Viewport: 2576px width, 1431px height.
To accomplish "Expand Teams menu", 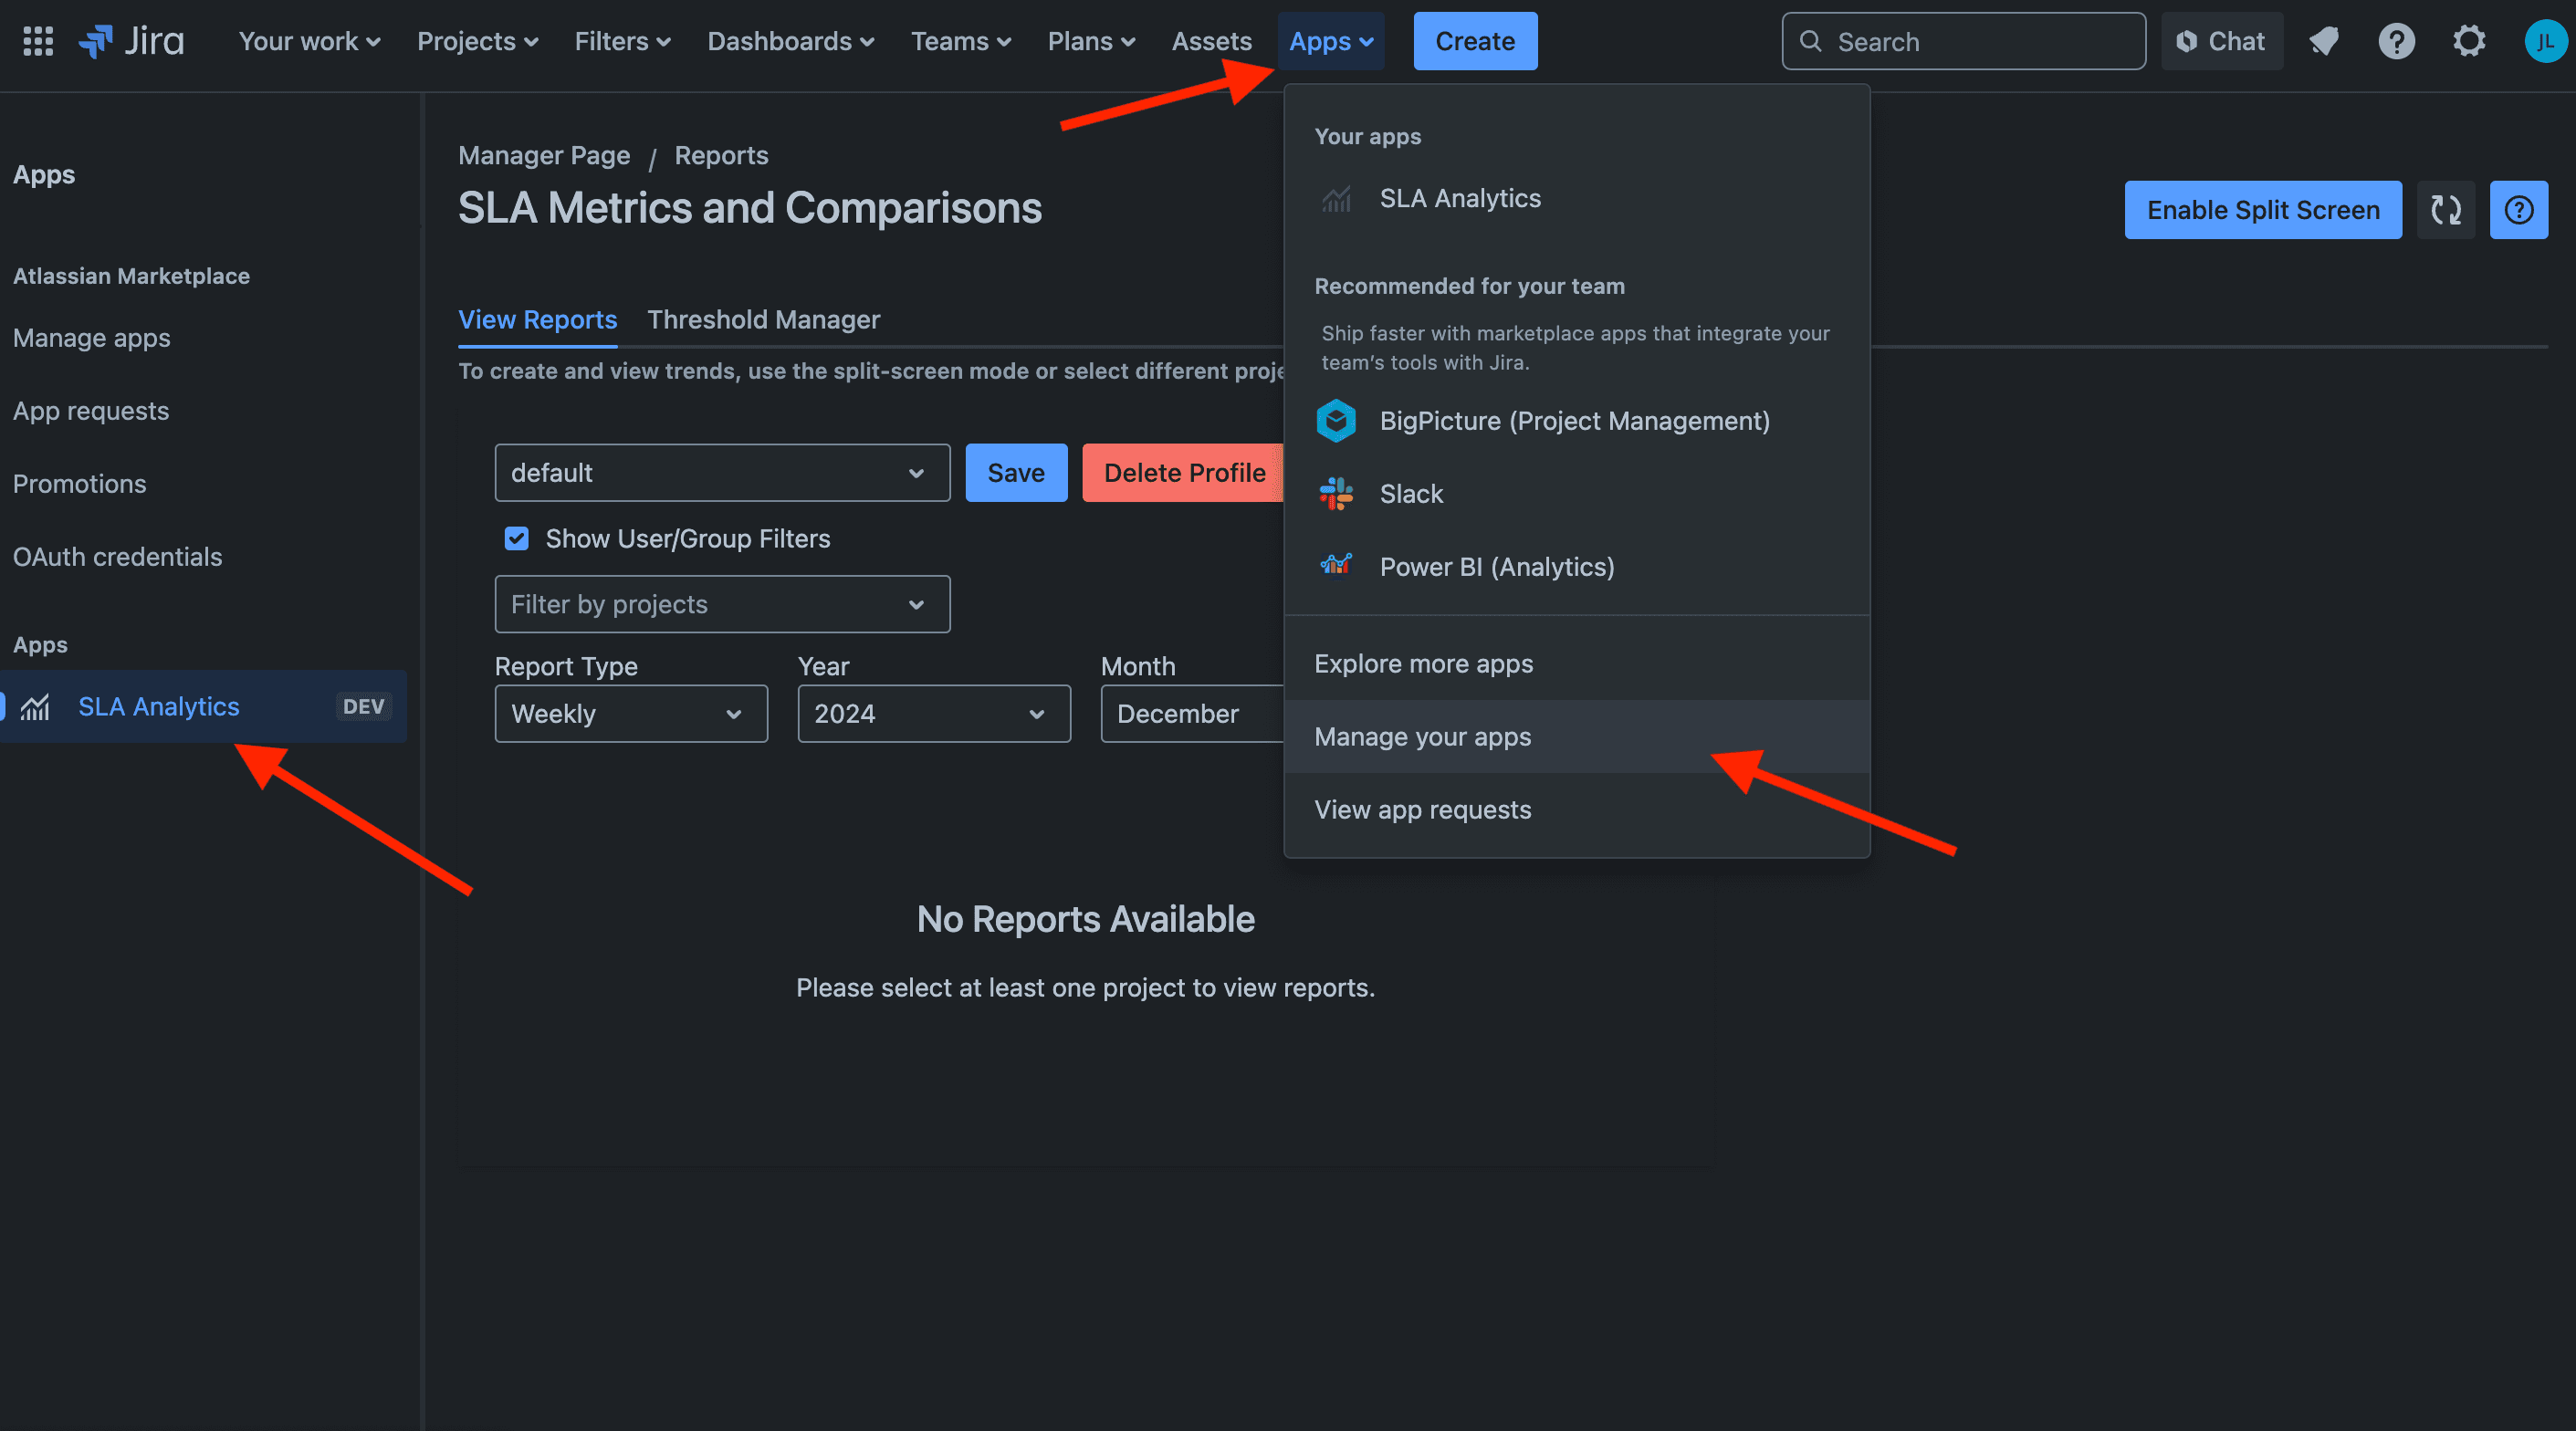I will pos(960,41).
